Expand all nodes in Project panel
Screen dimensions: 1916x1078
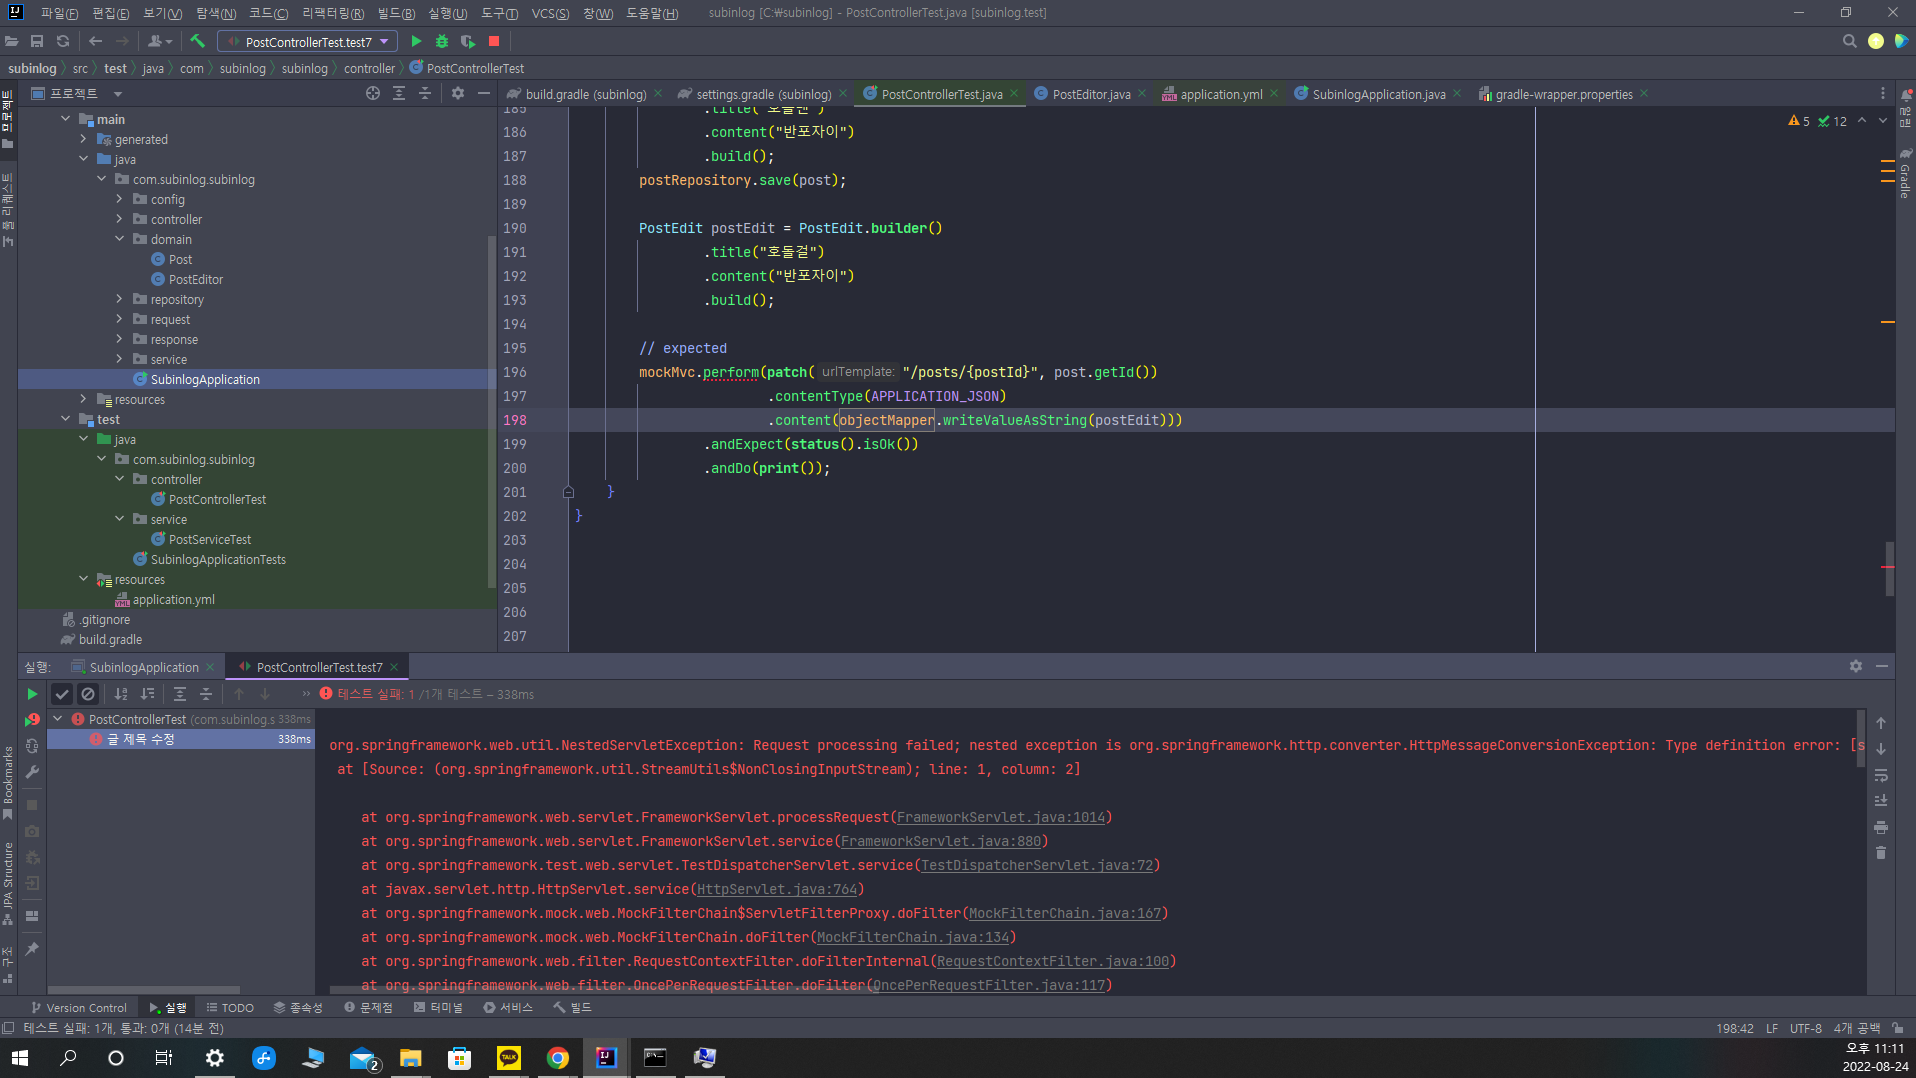click(x=399, y=93)
